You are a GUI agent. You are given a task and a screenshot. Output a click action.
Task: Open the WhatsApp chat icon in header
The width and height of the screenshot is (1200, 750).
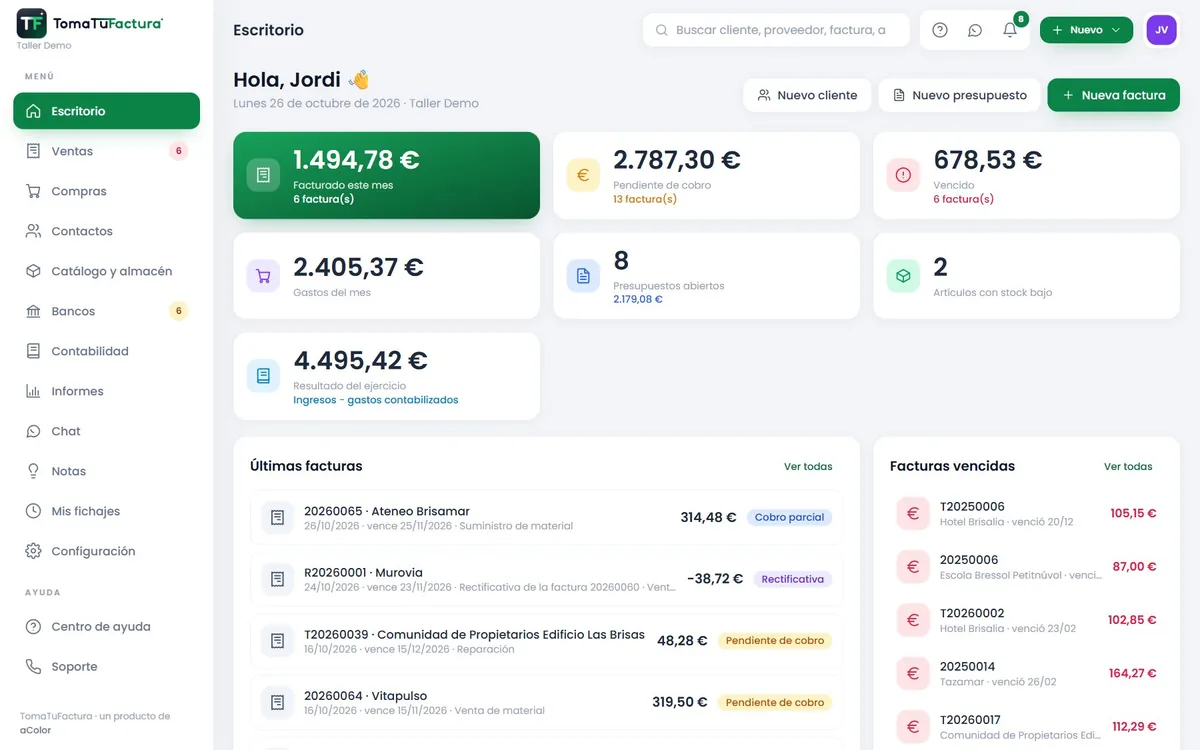[975, 30]
